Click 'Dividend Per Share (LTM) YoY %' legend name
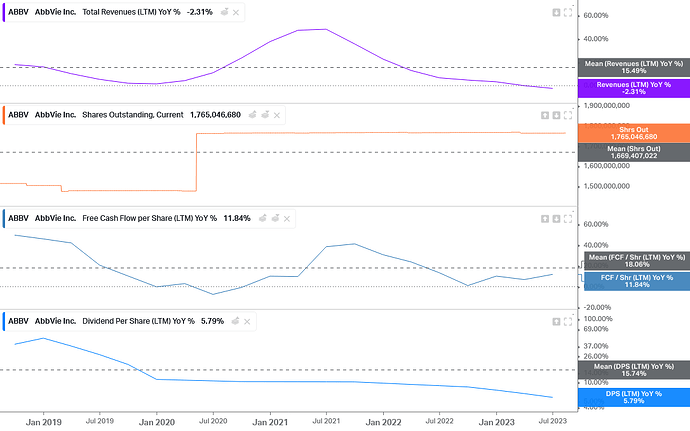The image size is (690, 431). pyautogui.click(x=139, y=321)
